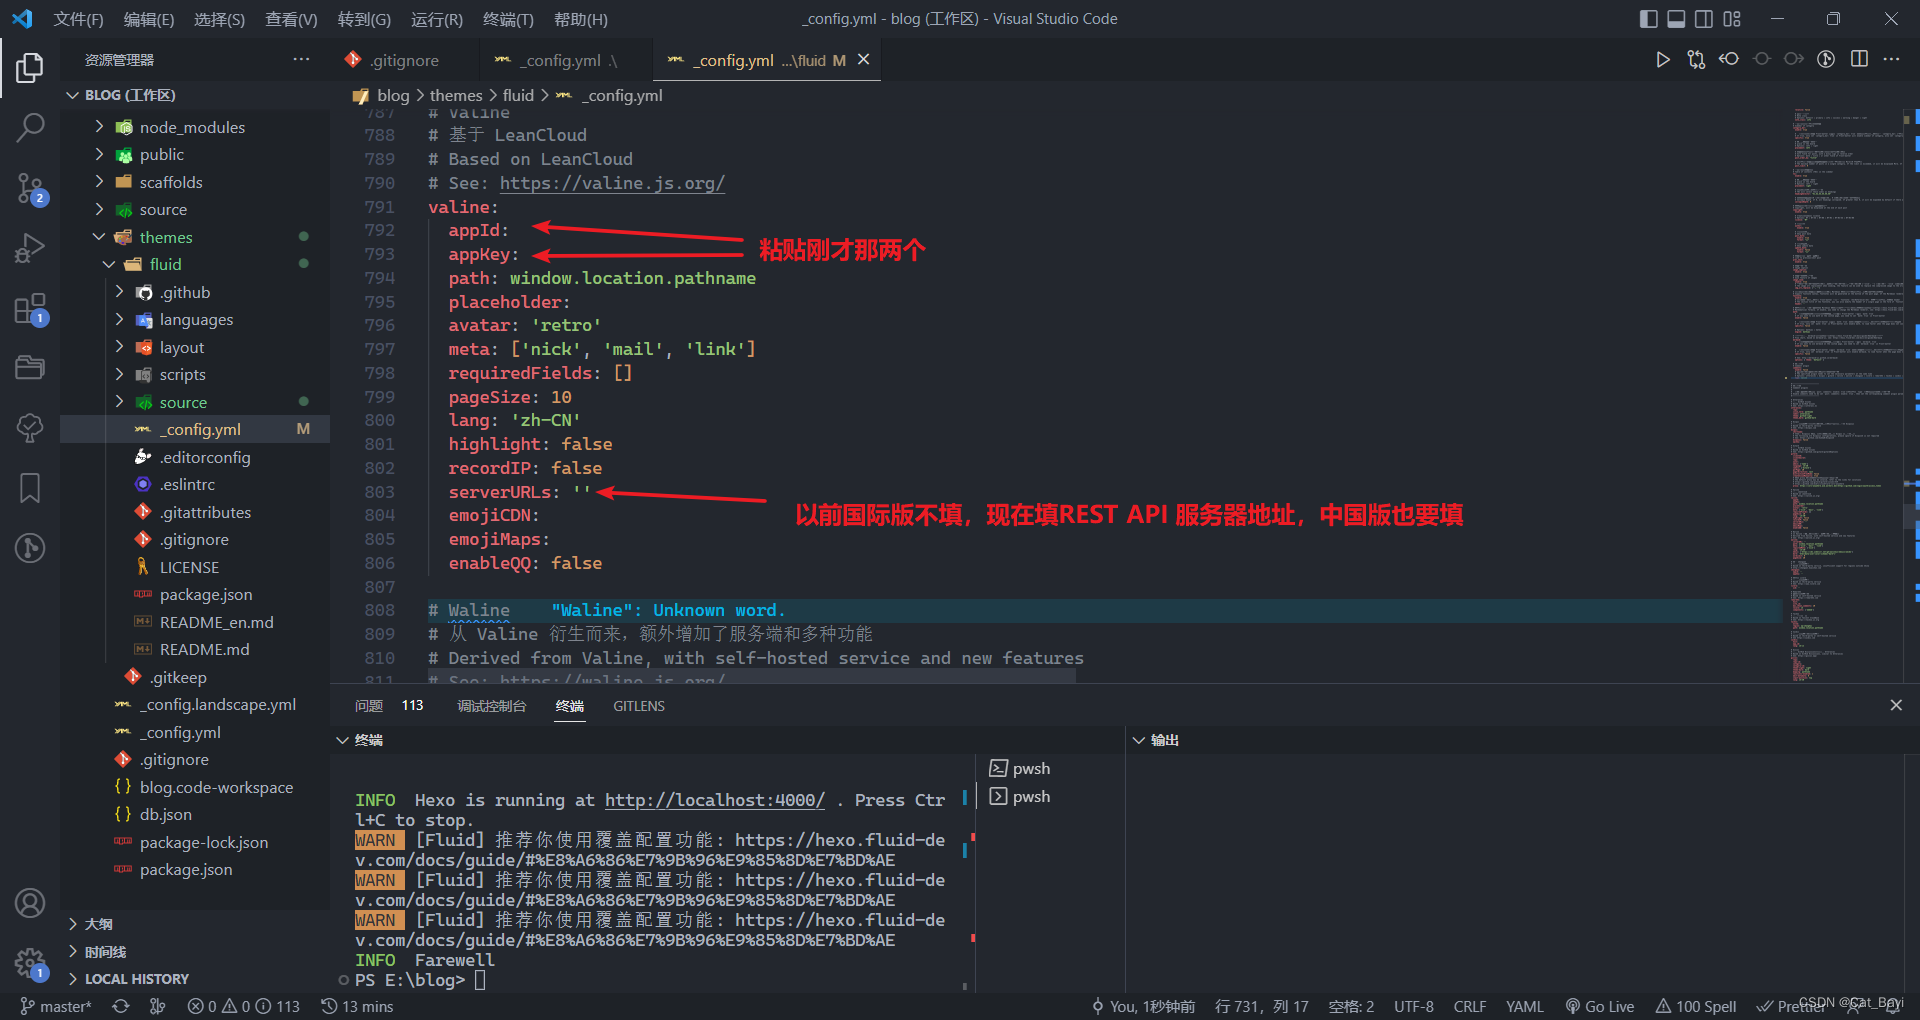The width and height of the screenshot is (1920, 1020).
Task: Expand the layout folder
Action: point(119,347)
